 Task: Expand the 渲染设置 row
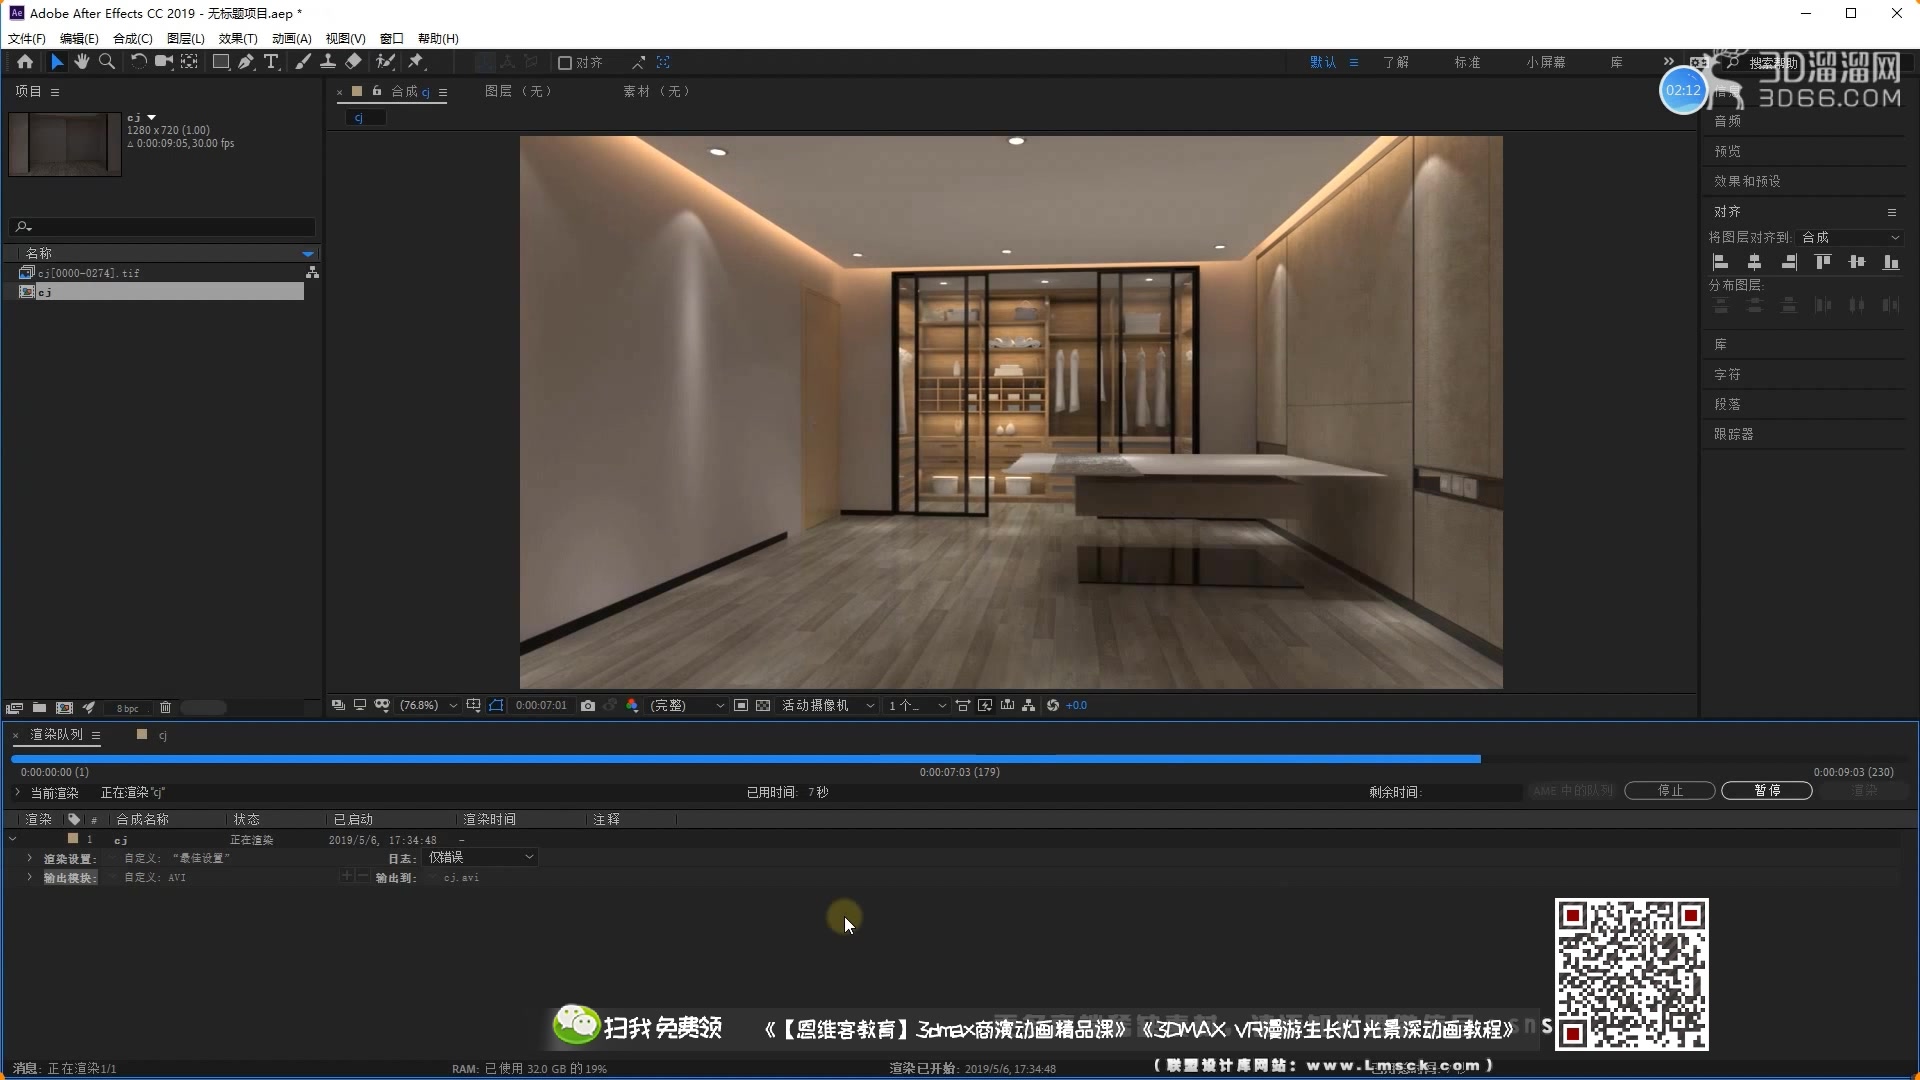pos(29,859)
